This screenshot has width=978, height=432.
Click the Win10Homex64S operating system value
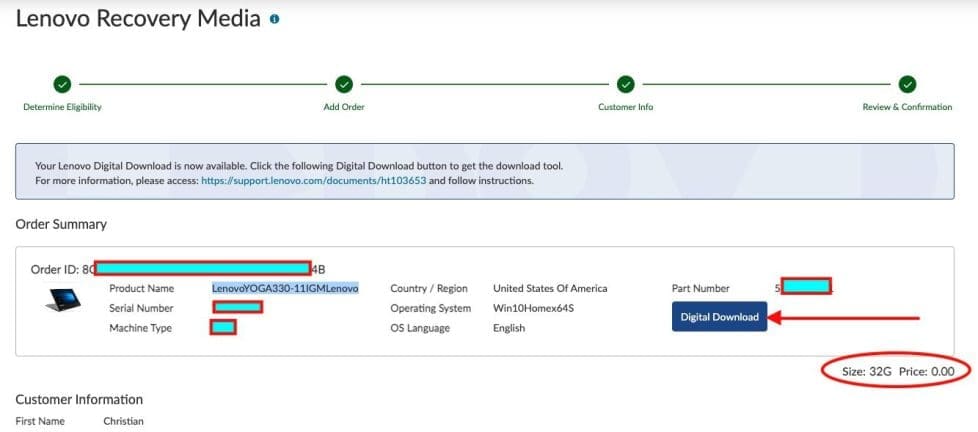point(534,308)
